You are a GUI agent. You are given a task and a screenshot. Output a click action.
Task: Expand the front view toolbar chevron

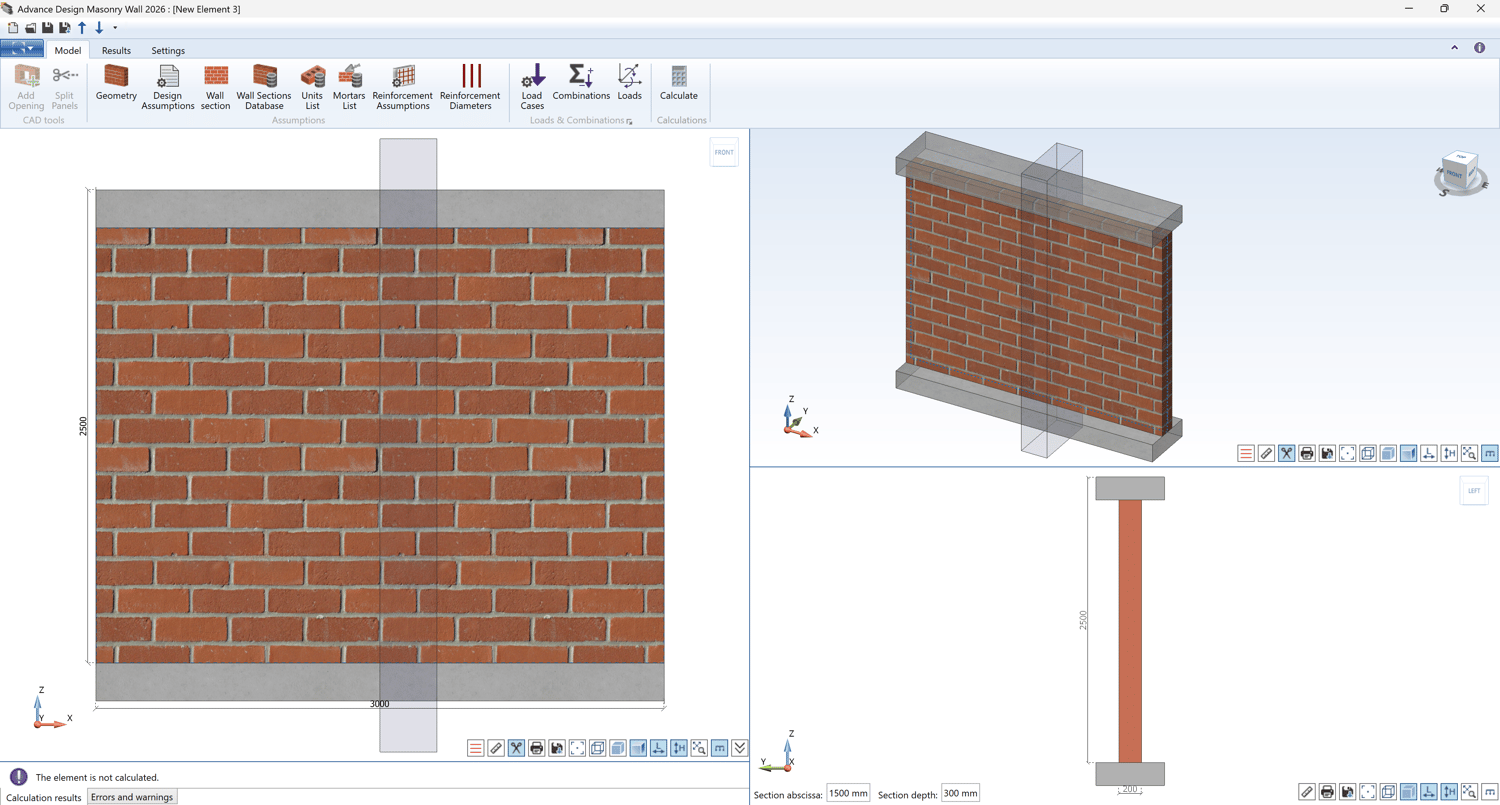coord(740,748)
